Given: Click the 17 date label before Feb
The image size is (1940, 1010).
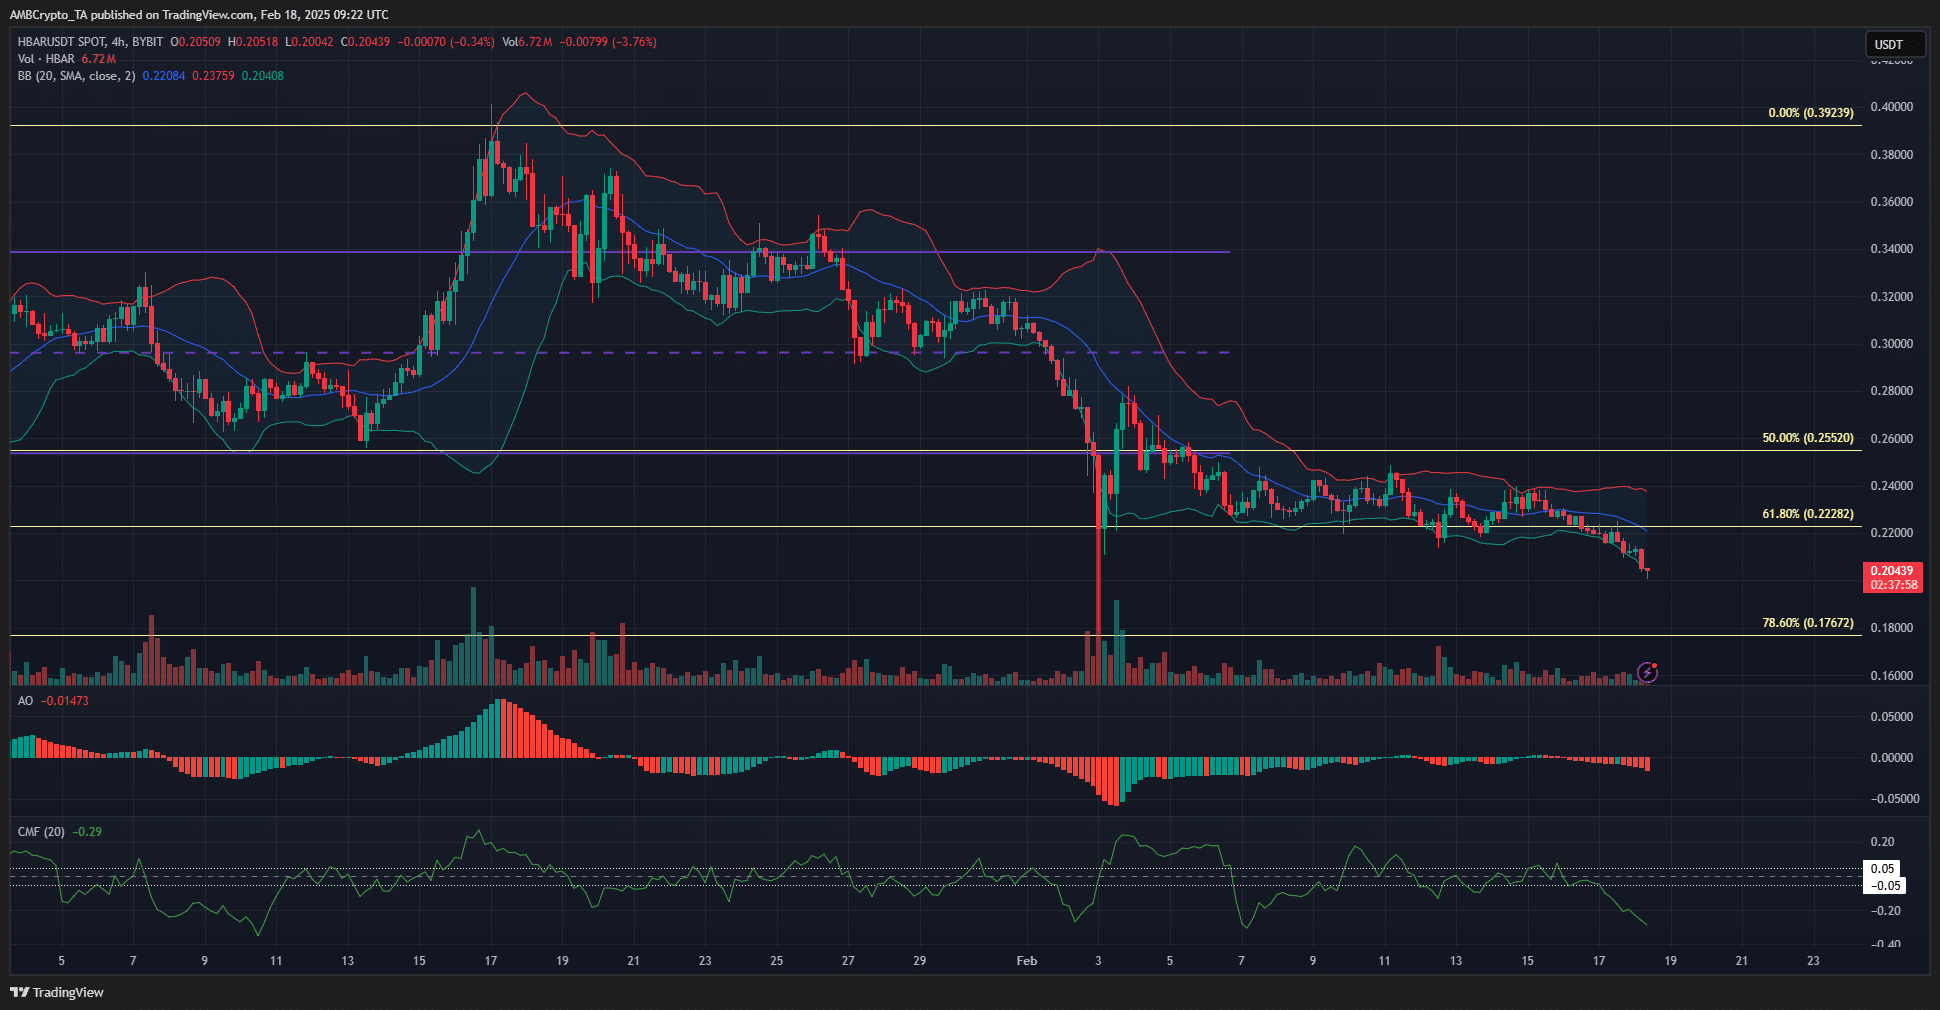Looking at the screenshot, I should coord(490,961).
